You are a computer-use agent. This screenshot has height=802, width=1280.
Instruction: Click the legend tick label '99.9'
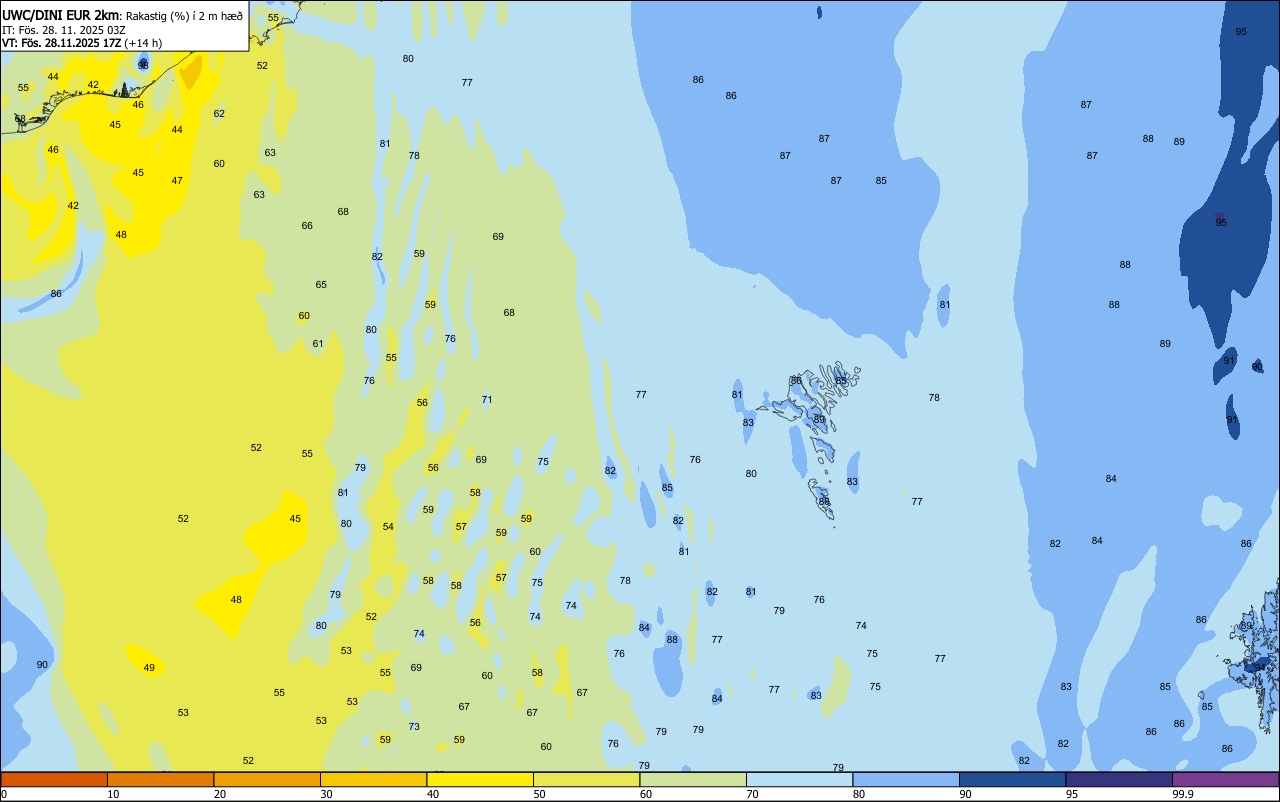coord(1183,794)
